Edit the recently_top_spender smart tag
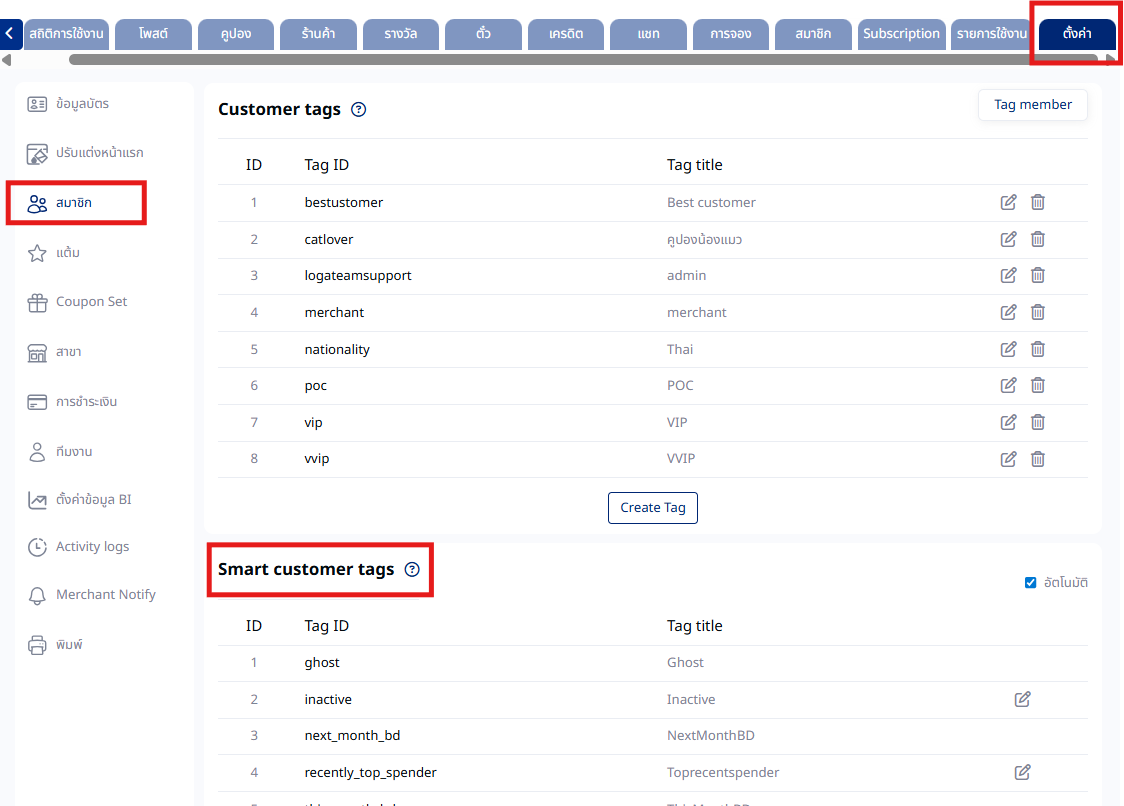The width and height of the screenshot is (1124, 806). pos(1022,772)
